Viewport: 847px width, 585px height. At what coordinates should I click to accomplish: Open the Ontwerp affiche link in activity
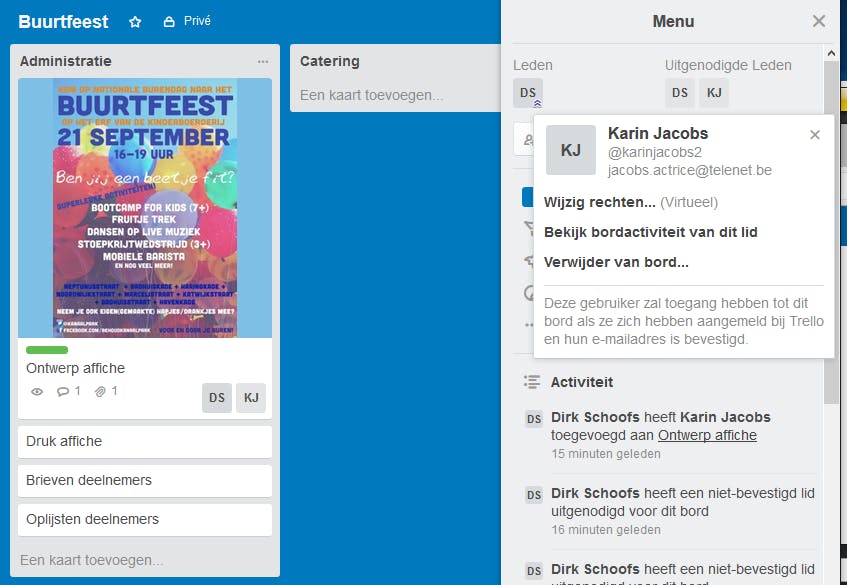[x=707, y=435]
